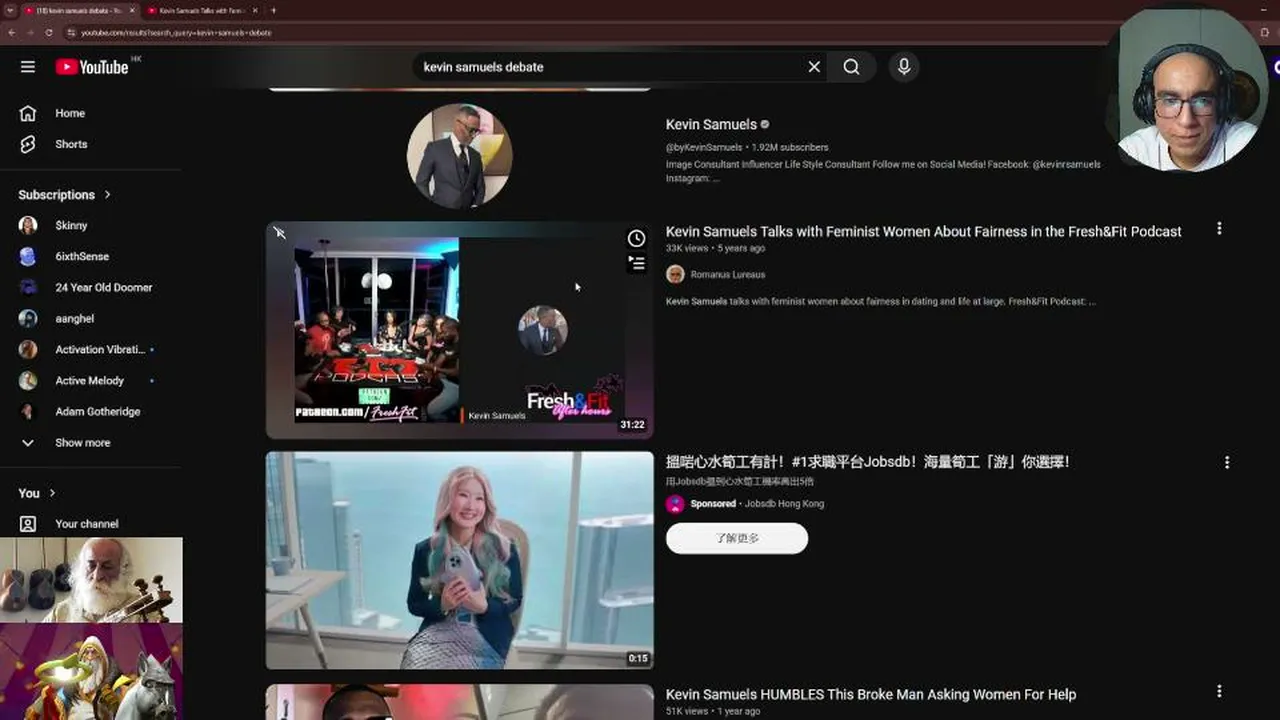The width and height of the screenshot is (1280, 720).
Task: Open Kevin Samuels channel name link
Action: (x=711, y=124)
